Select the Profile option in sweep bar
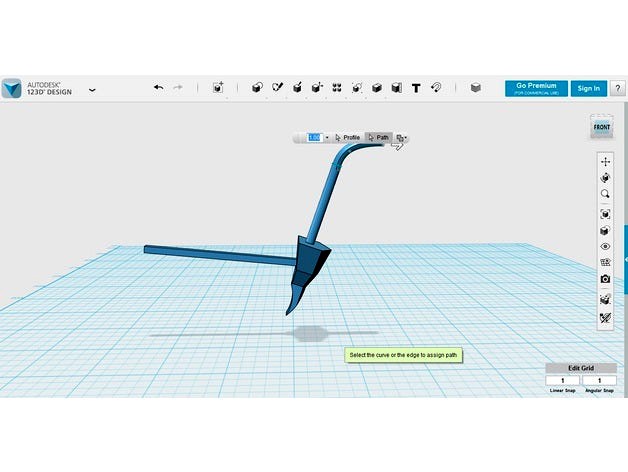 click(x=347, y=137)
